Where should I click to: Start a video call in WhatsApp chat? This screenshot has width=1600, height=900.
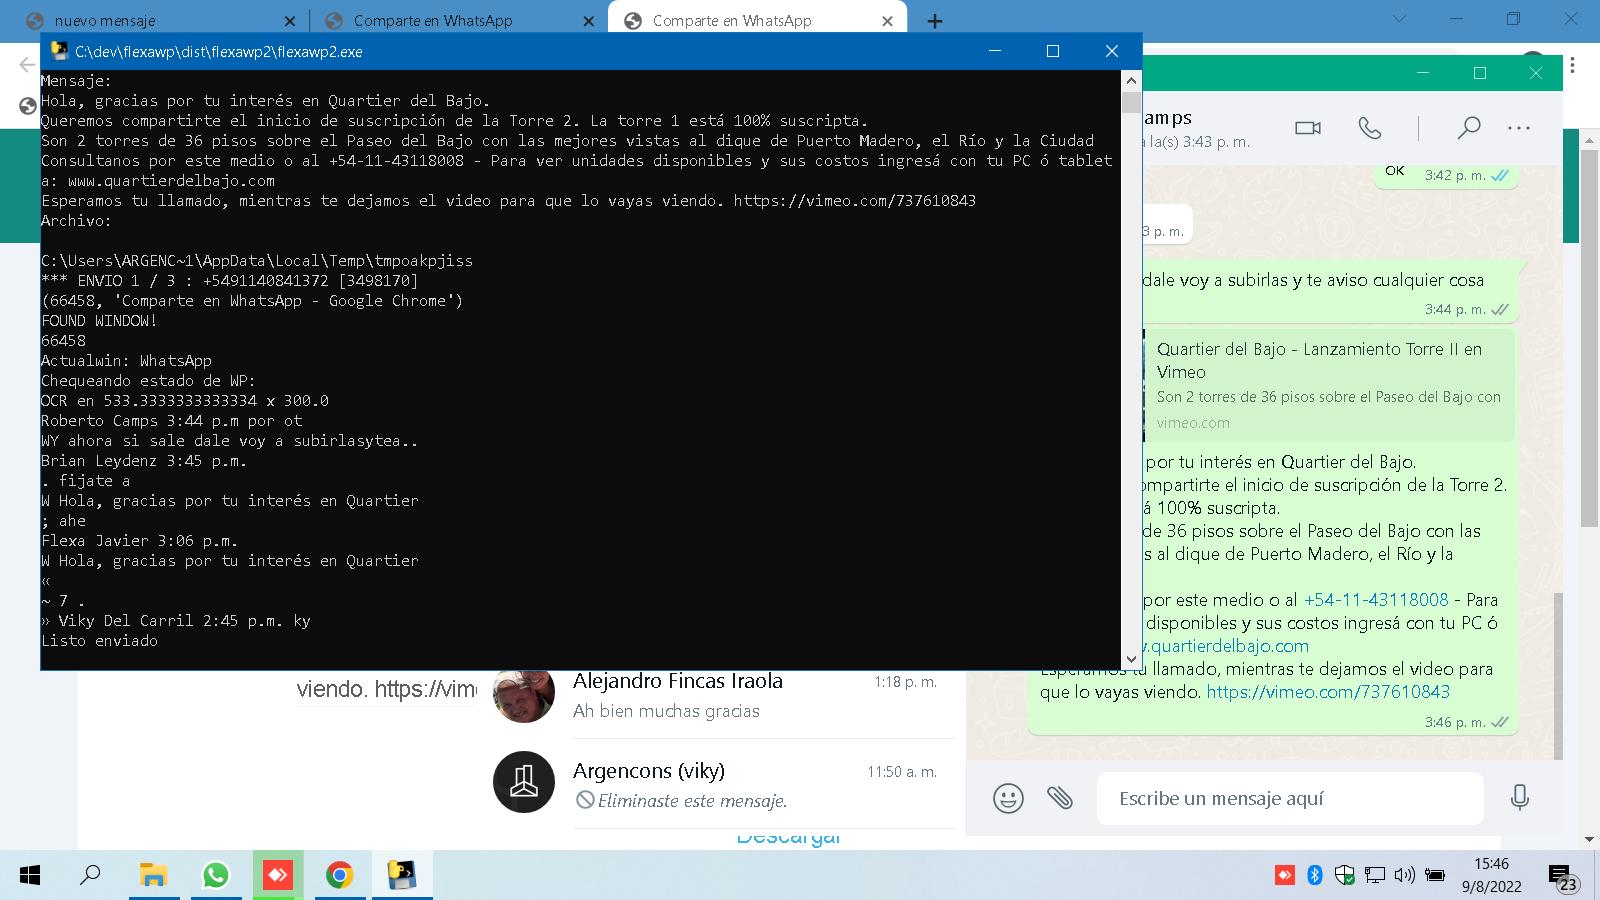tap(1307, 128)
